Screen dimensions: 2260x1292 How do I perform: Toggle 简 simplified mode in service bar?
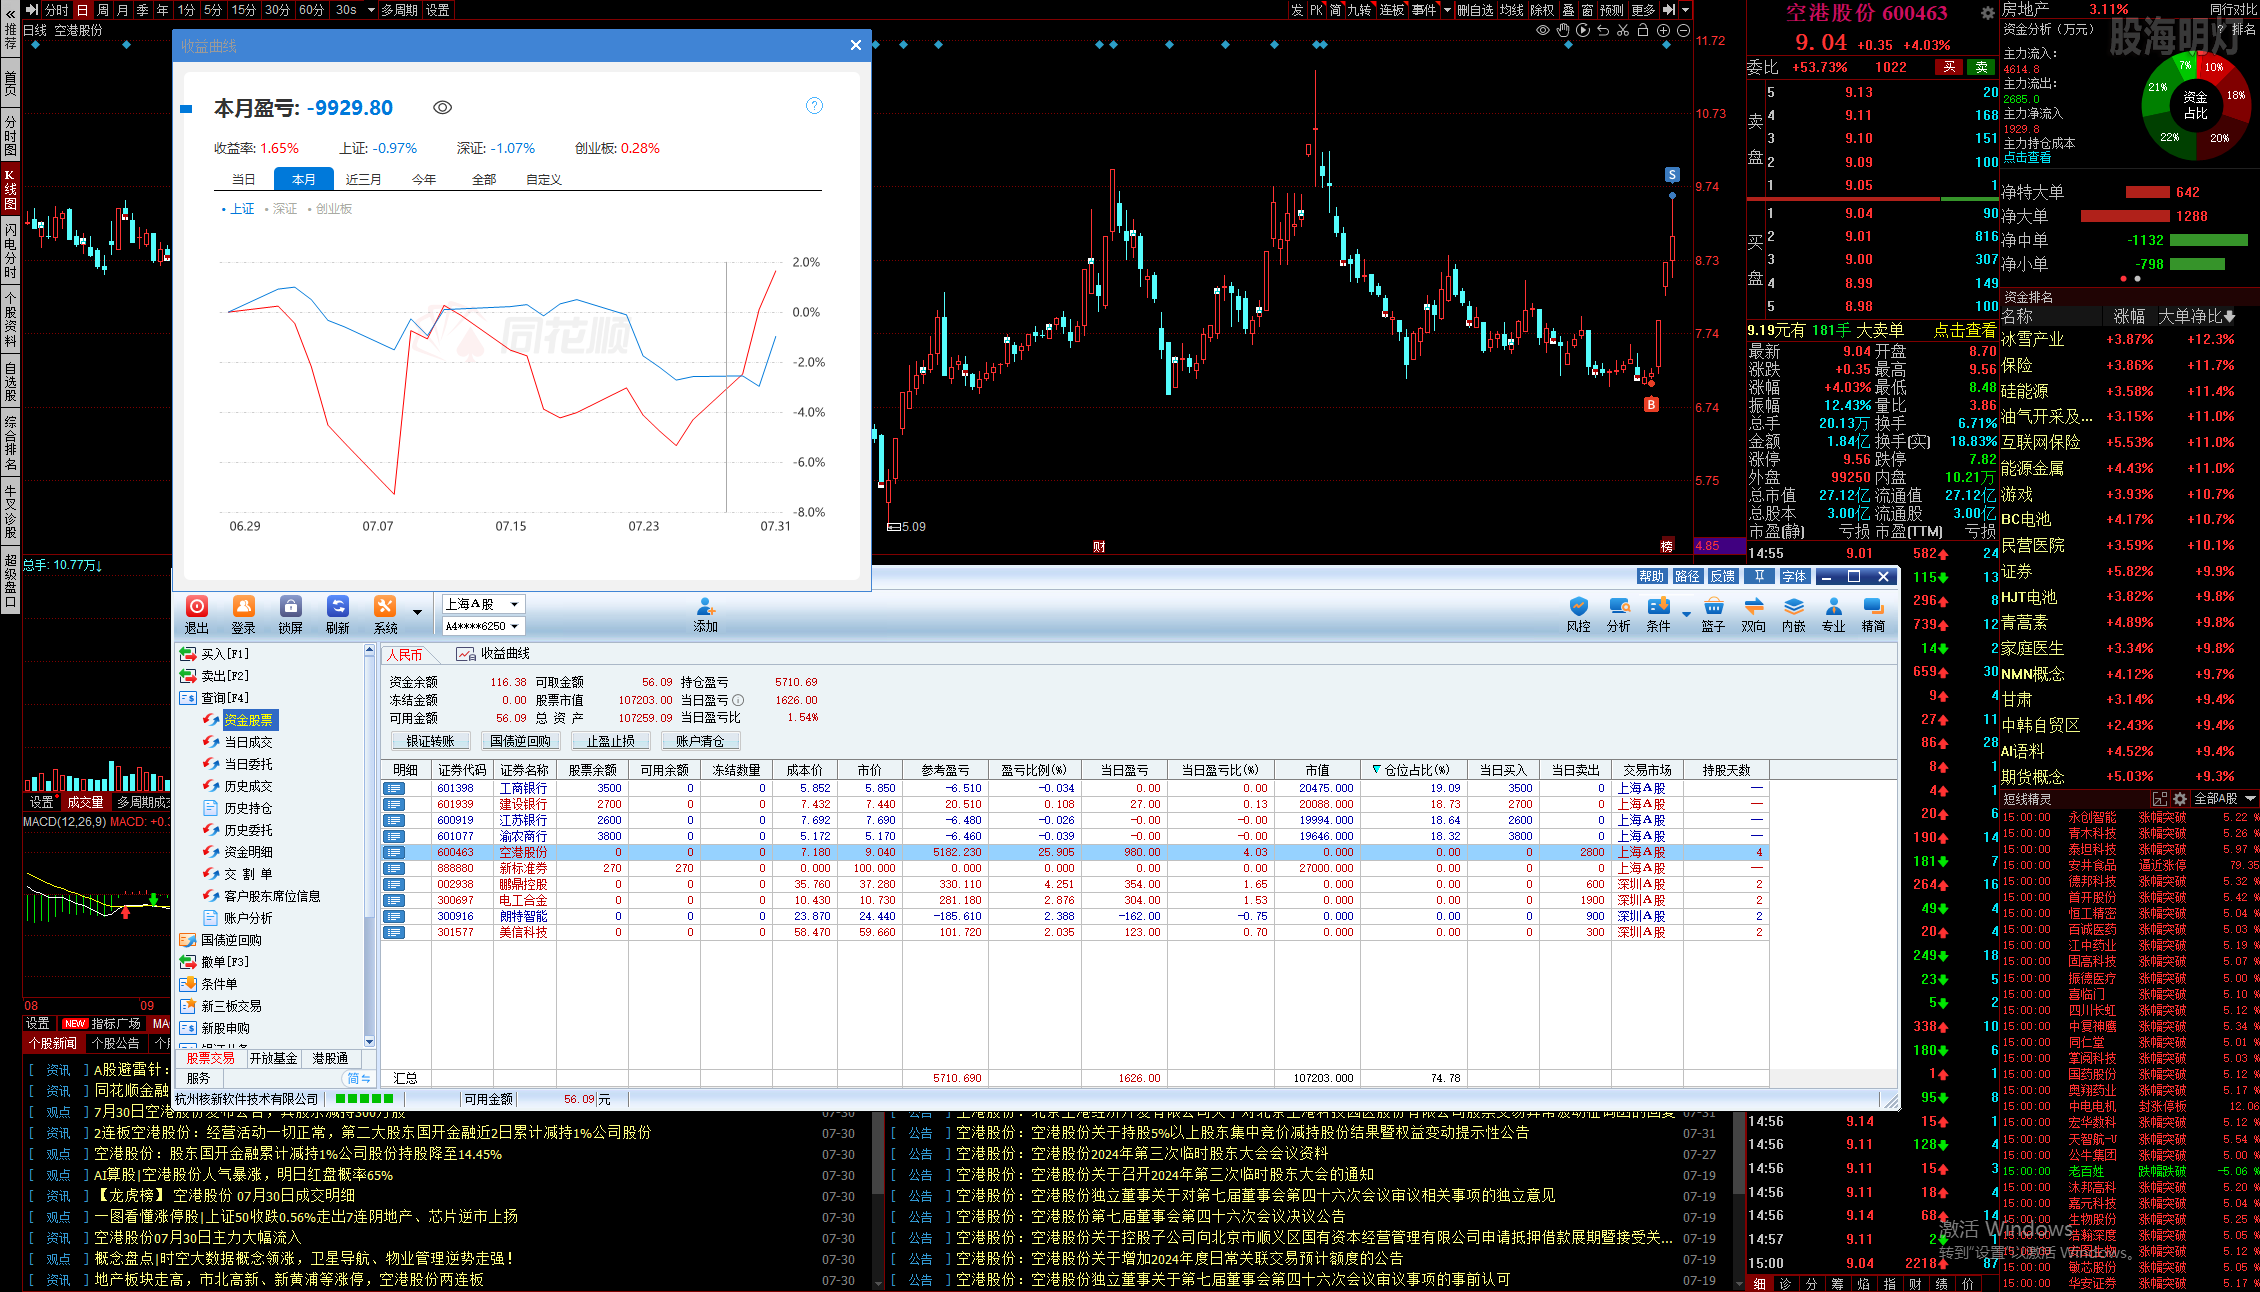(x=358, y=1078)
